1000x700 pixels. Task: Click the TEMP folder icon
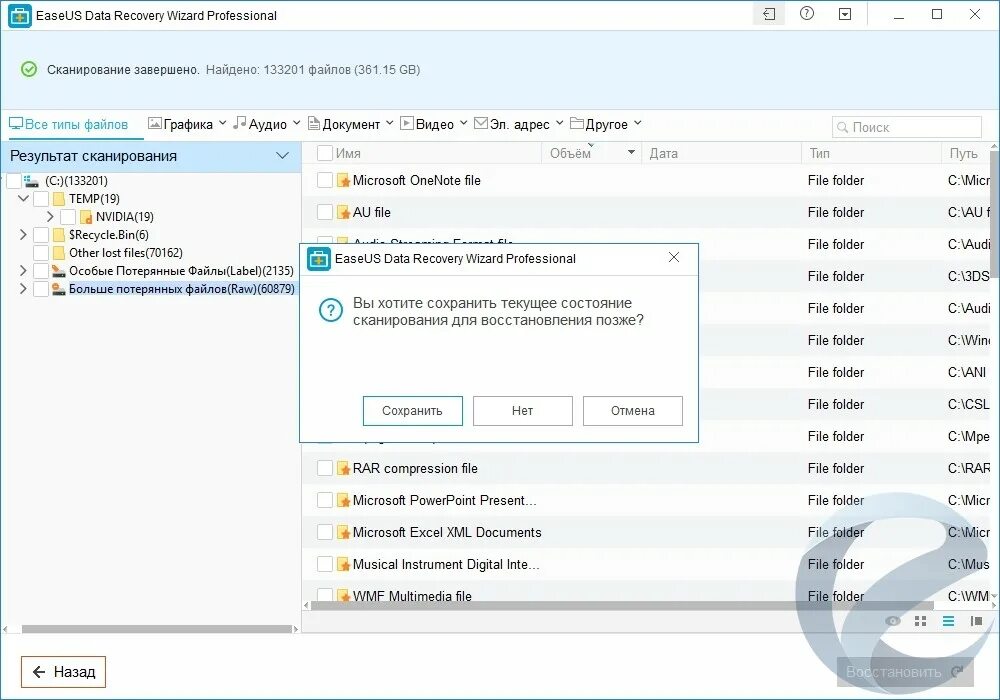pos(59,199)
